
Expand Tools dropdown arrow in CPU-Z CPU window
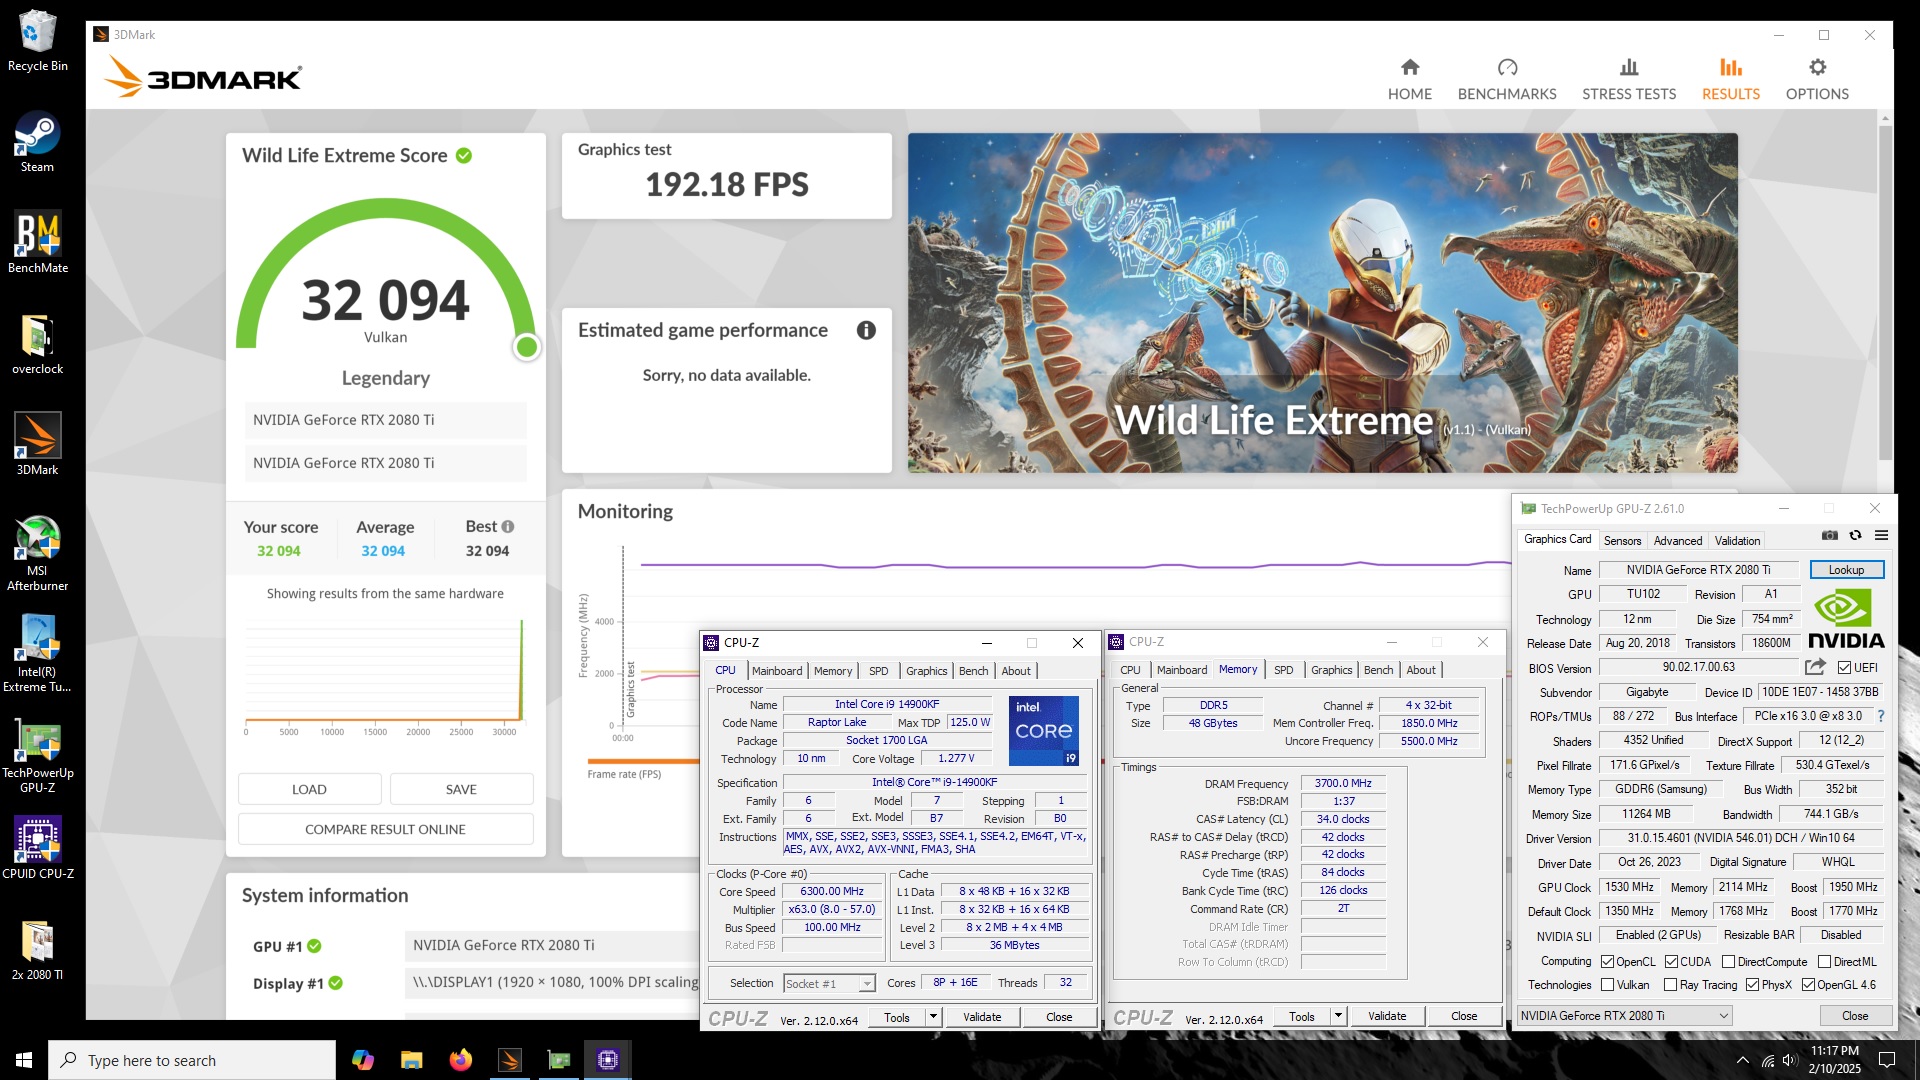pyautogui.click(x=932, y=1017)
